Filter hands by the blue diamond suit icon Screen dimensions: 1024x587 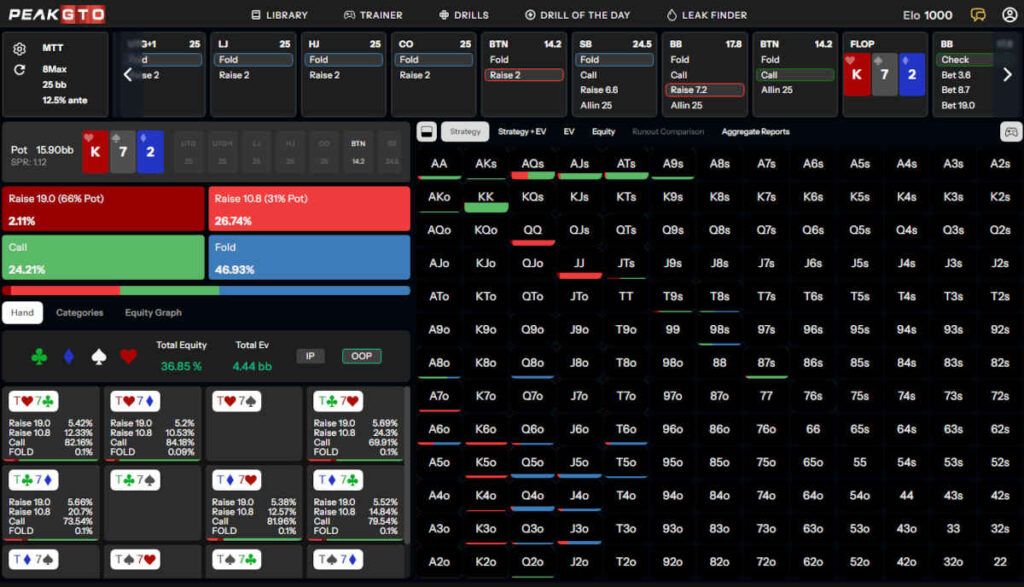68,355
